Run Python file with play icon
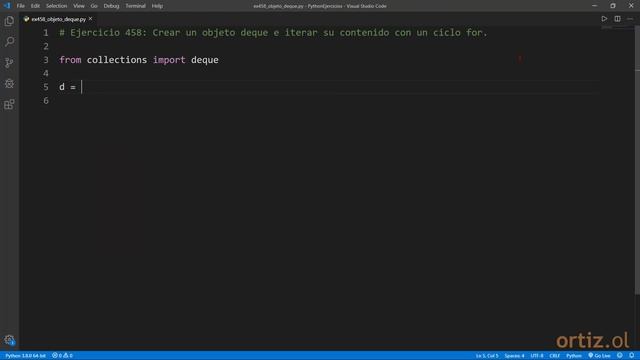Image resolution: width=640 pixels, height=360 pixels. (604, 19)
